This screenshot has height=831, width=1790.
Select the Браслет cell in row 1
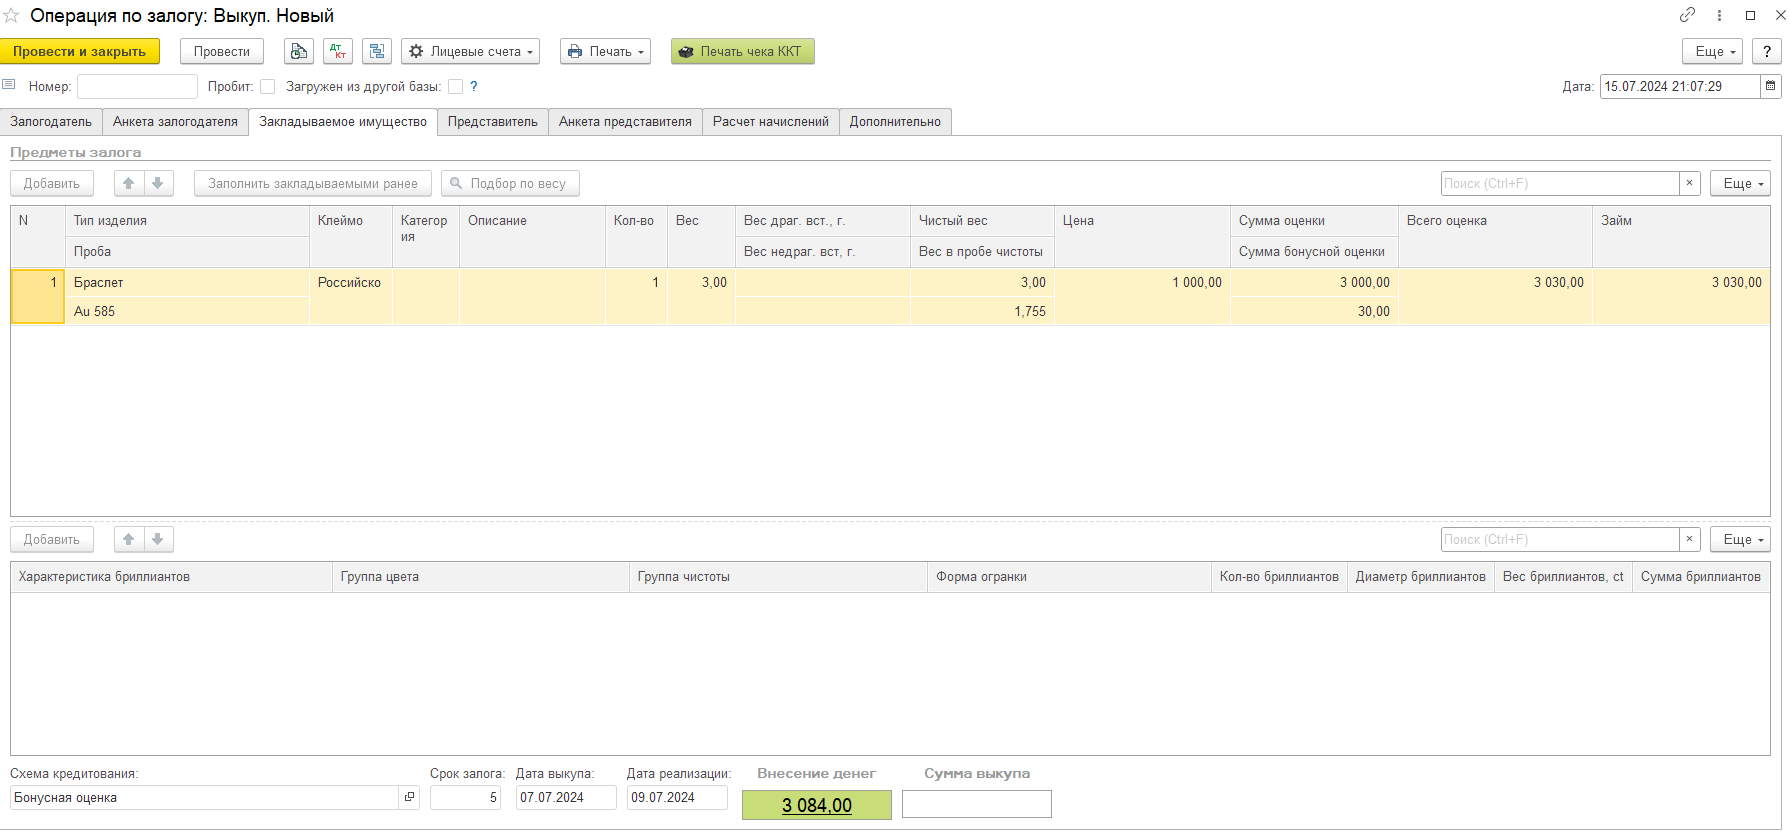[x=187, y=282]
